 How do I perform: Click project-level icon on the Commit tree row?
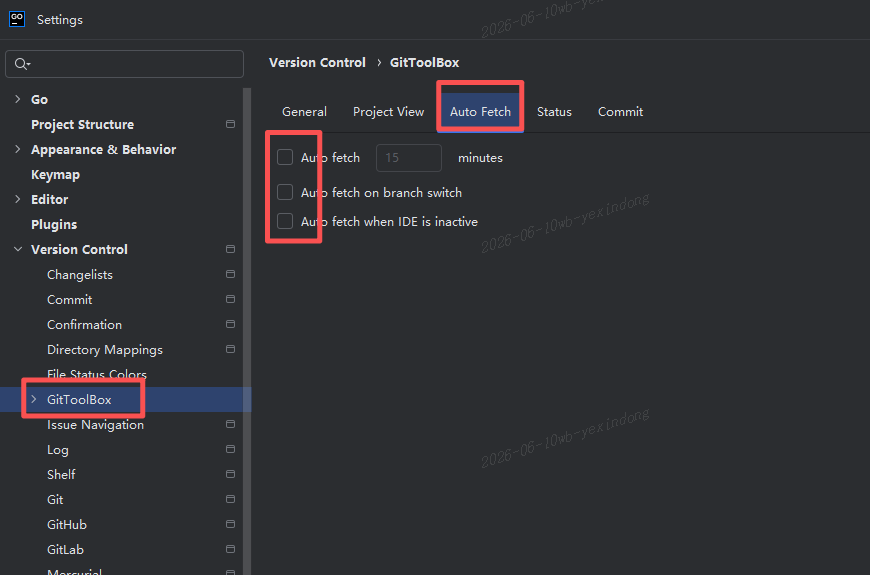pyautogui.click(x=230, y=299)
